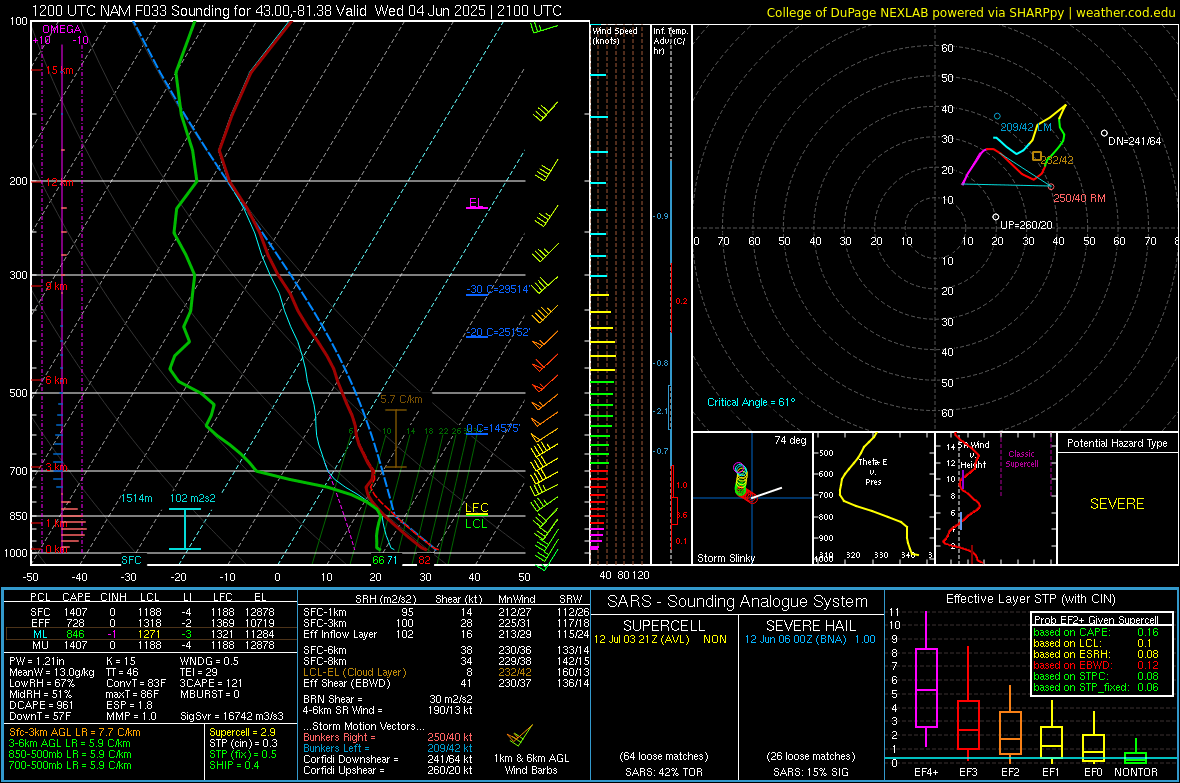Click the OMEGA label

pos(61,29)
